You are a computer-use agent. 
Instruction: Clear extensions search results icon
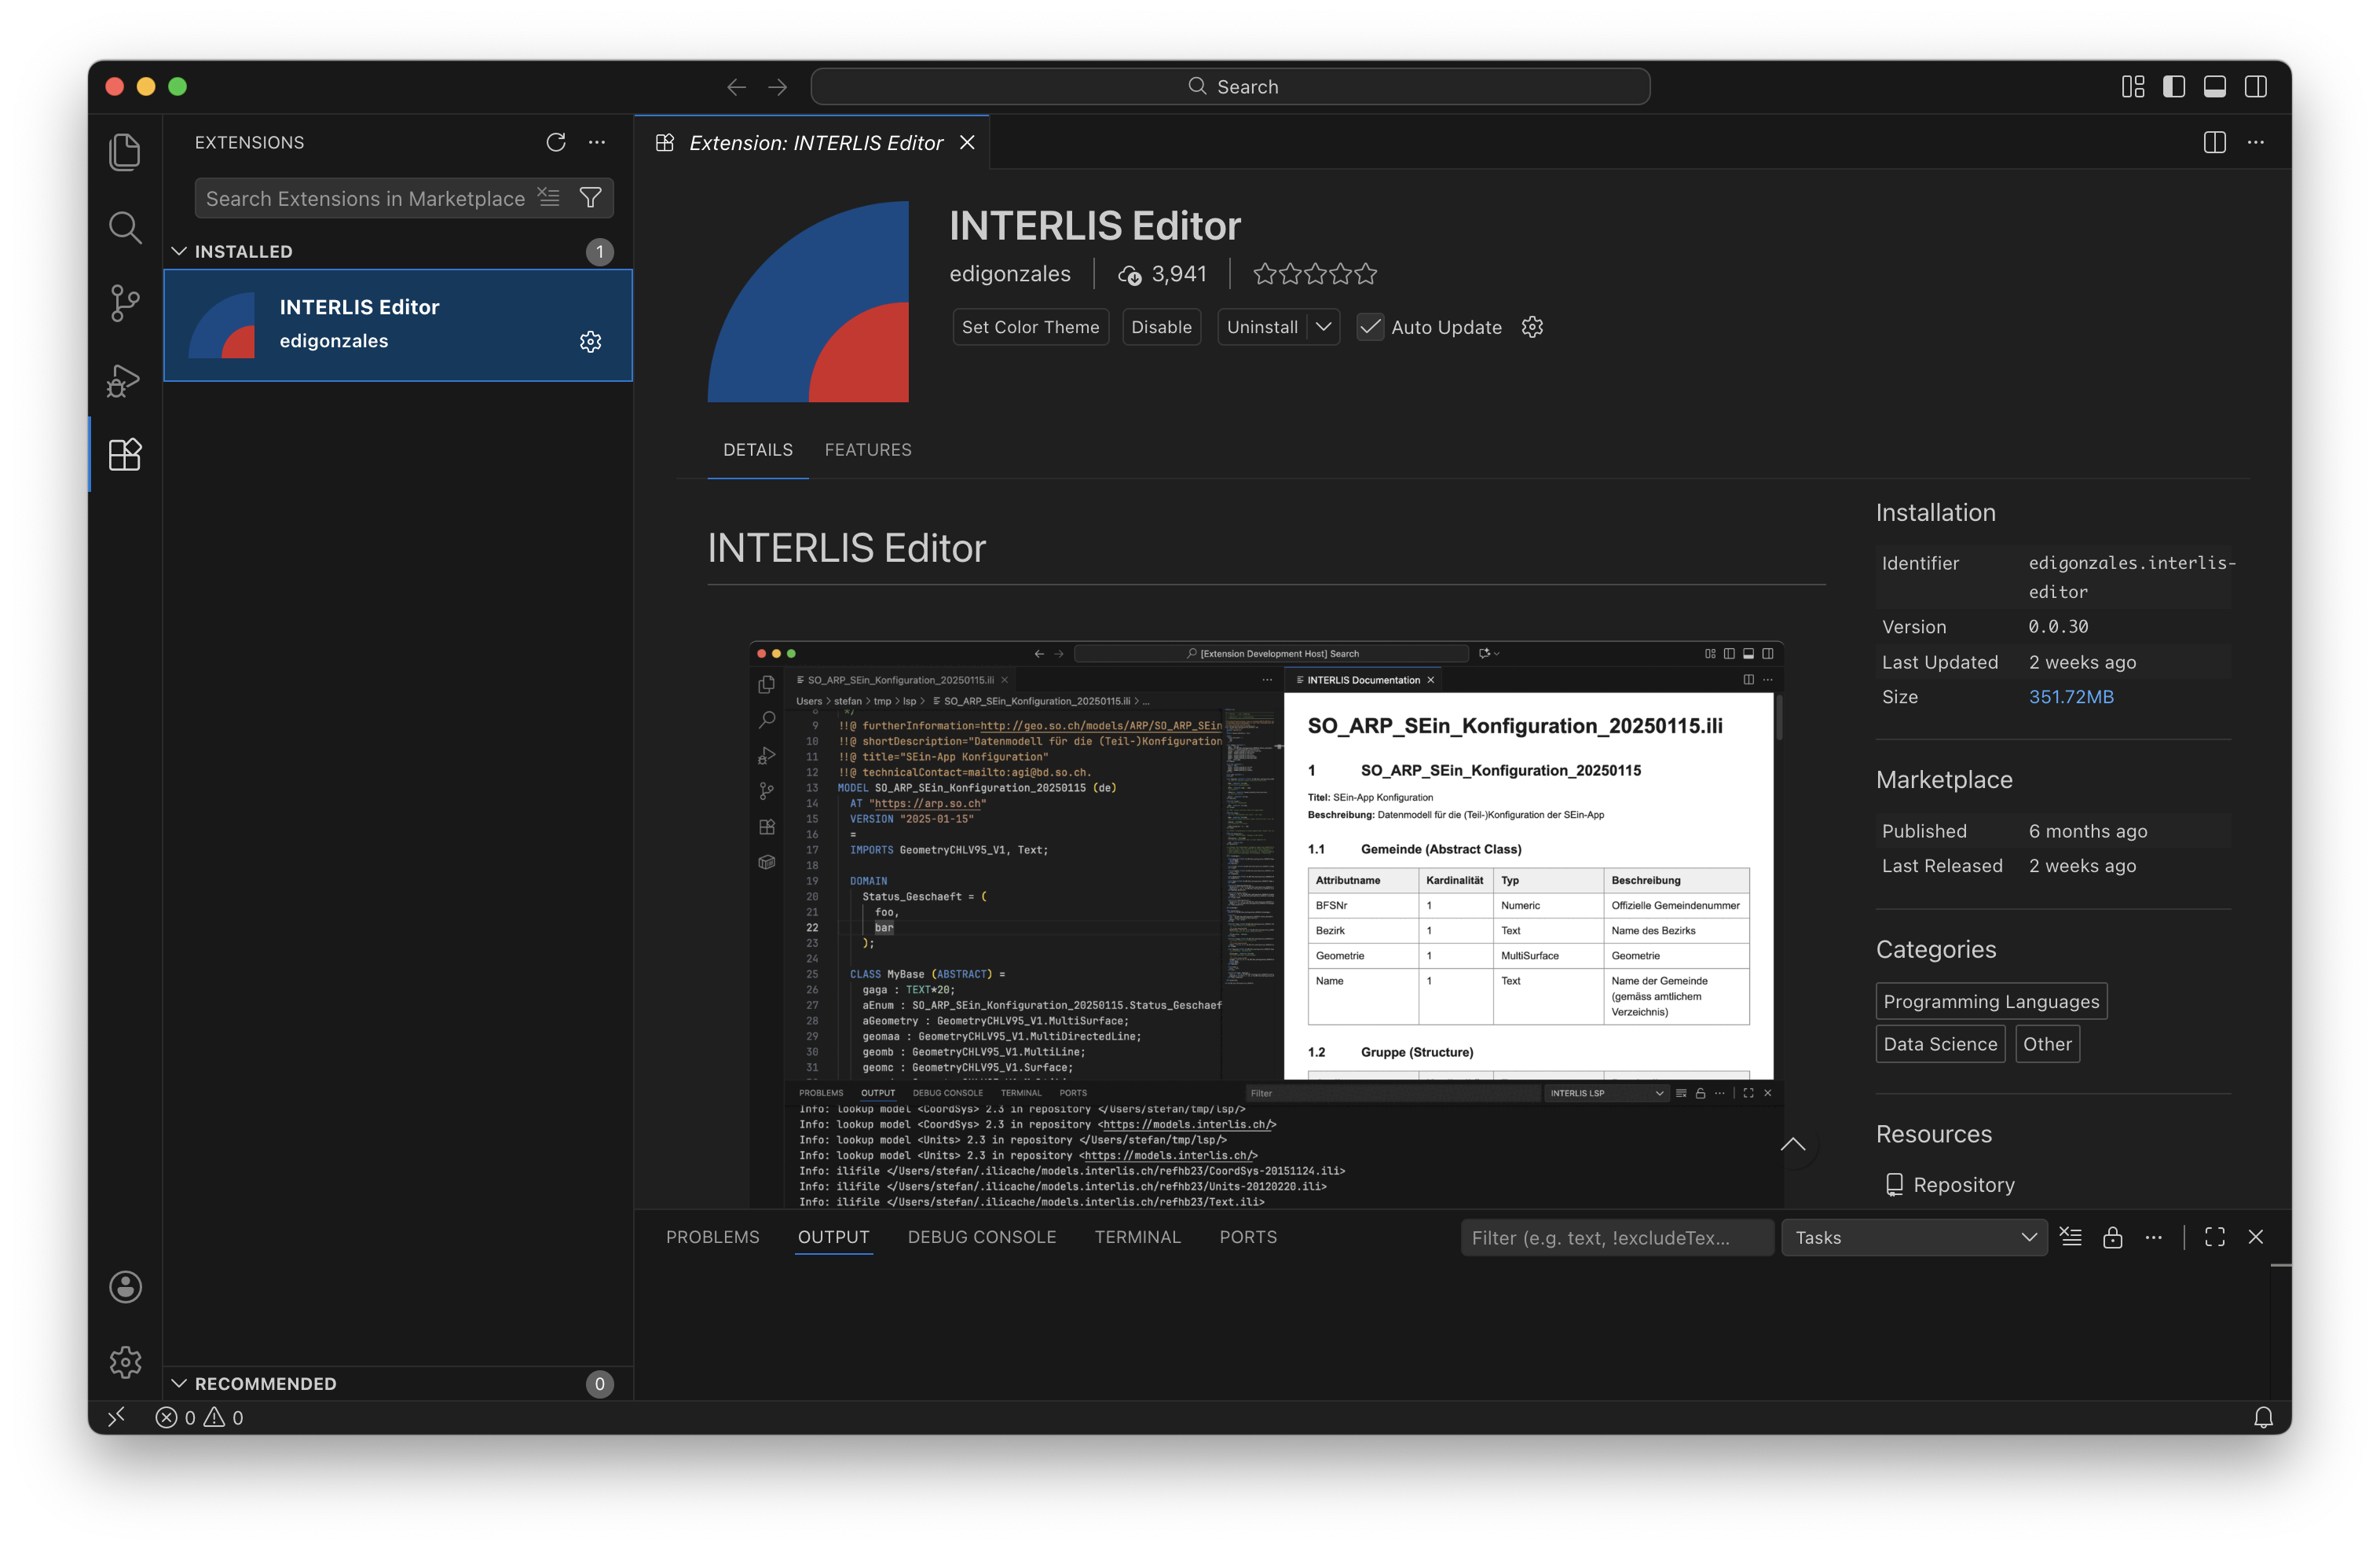coord(549,197)
